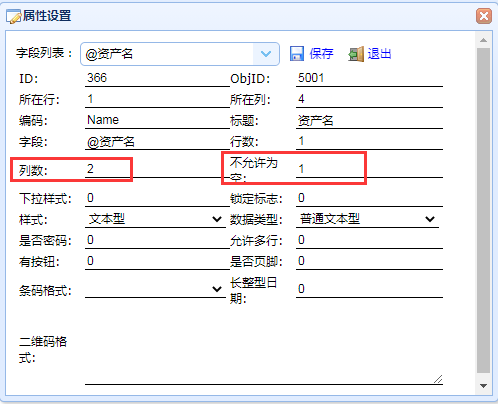This screenshot has height=404, width=498.
Task: Click the 锁定标志 input field
Action: click(369, 198)
